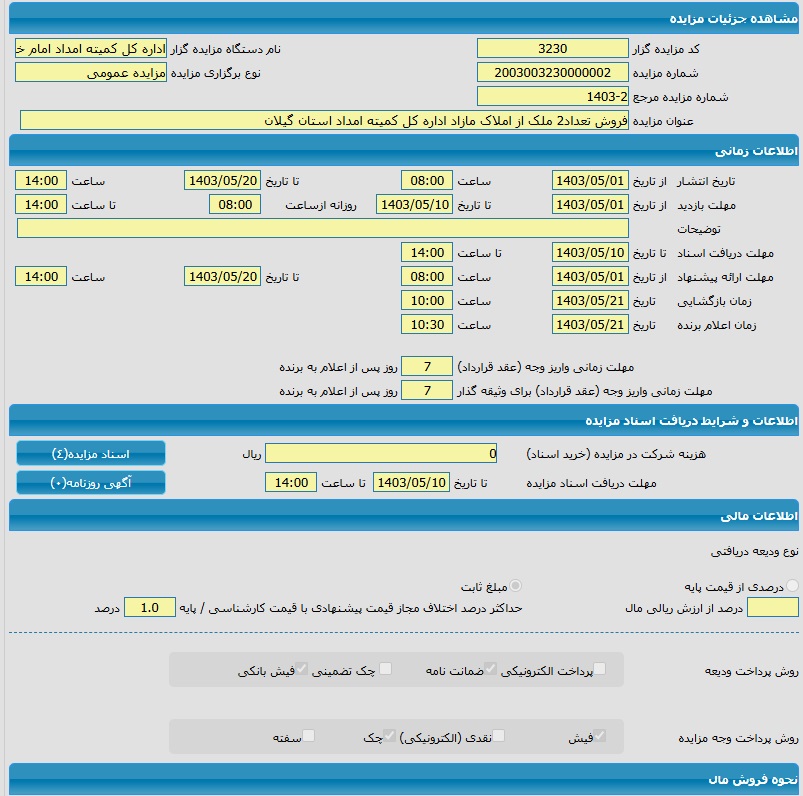This screenshot has height=796, width=803.
Task: Click the هزینه شرکت در مزایده amount field
Action: click(381, 453)
